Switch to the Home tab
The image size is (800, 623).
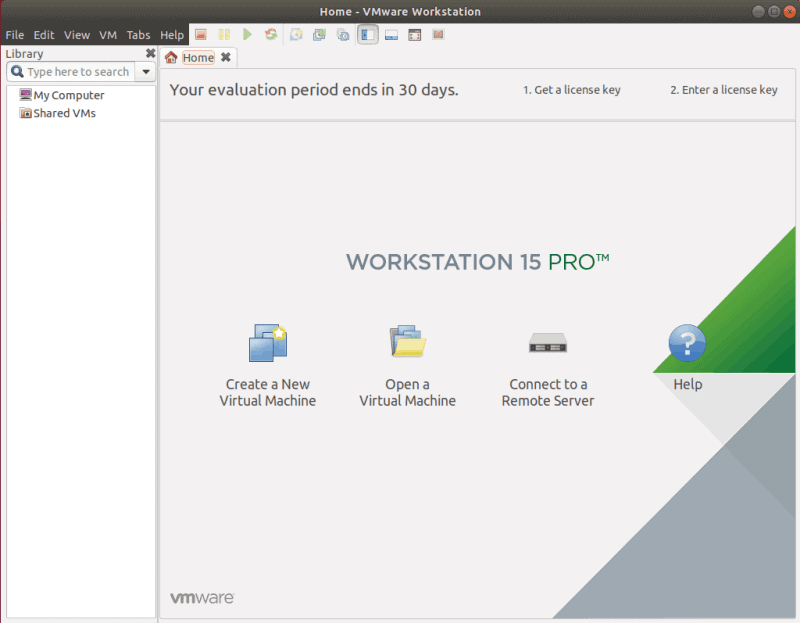(x=198, y=58)
